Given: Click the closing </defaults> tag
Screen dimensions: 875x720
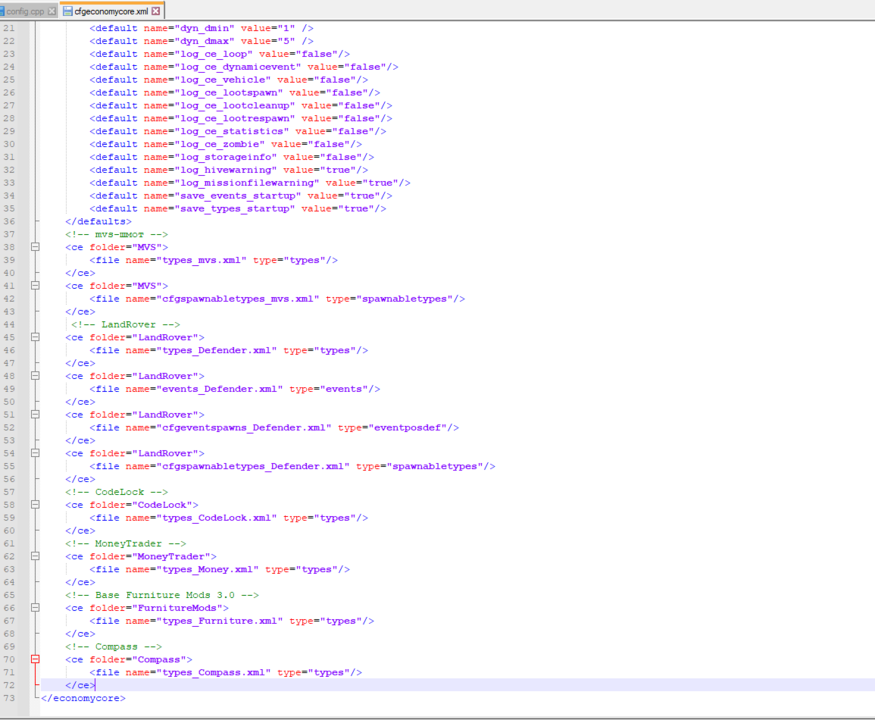Looking at the screenshot, I should pyautogui.click(x=98, y=221).
